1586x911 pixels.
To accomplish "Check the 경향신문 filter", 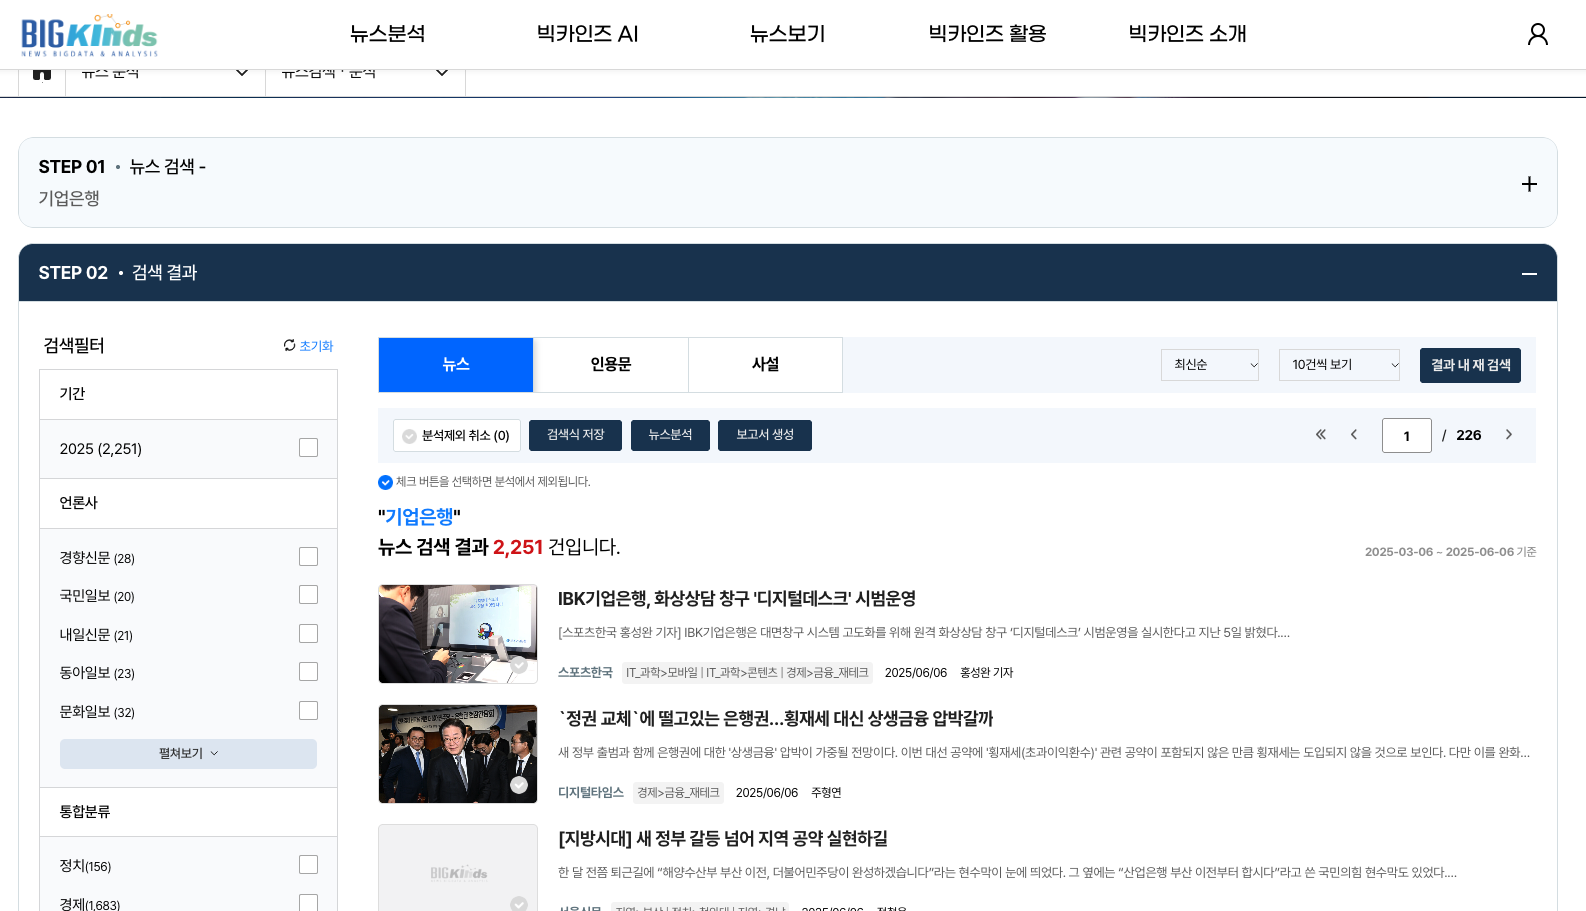I will [x=308, y=557].
